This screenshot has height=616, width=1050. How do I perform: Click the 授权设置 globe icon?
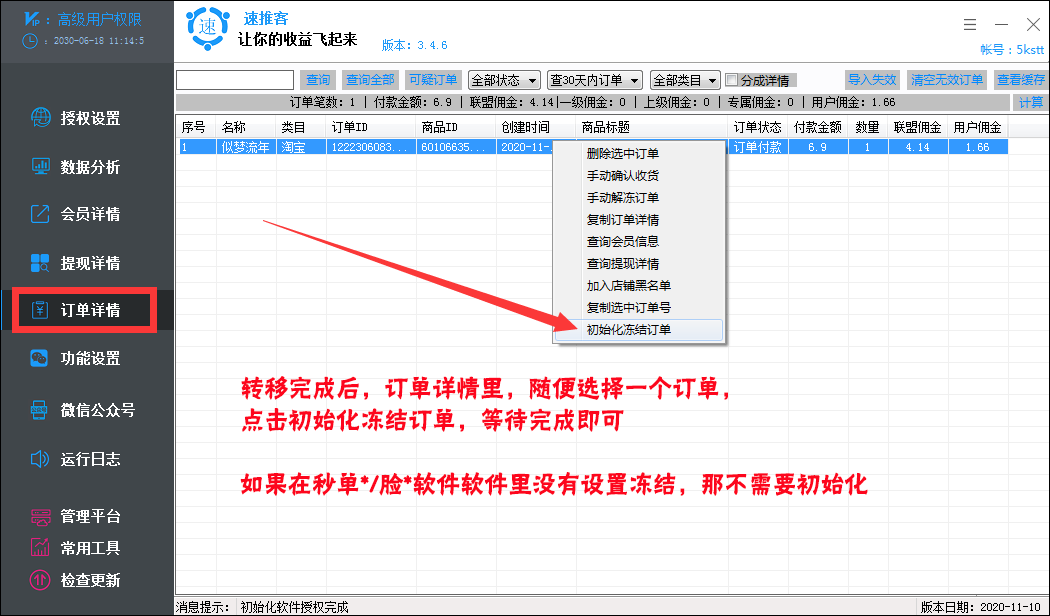[x=41, y=117]
